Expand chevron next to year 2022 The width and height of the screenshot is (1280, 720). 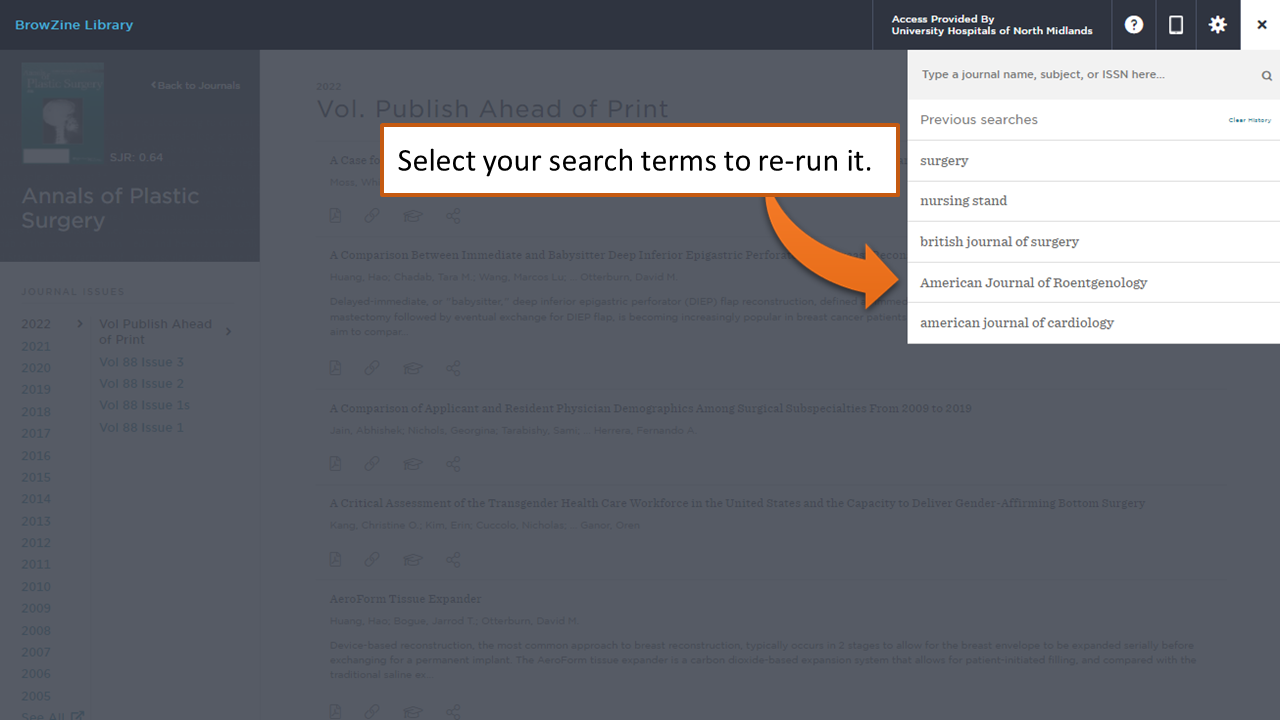point(80,324)
